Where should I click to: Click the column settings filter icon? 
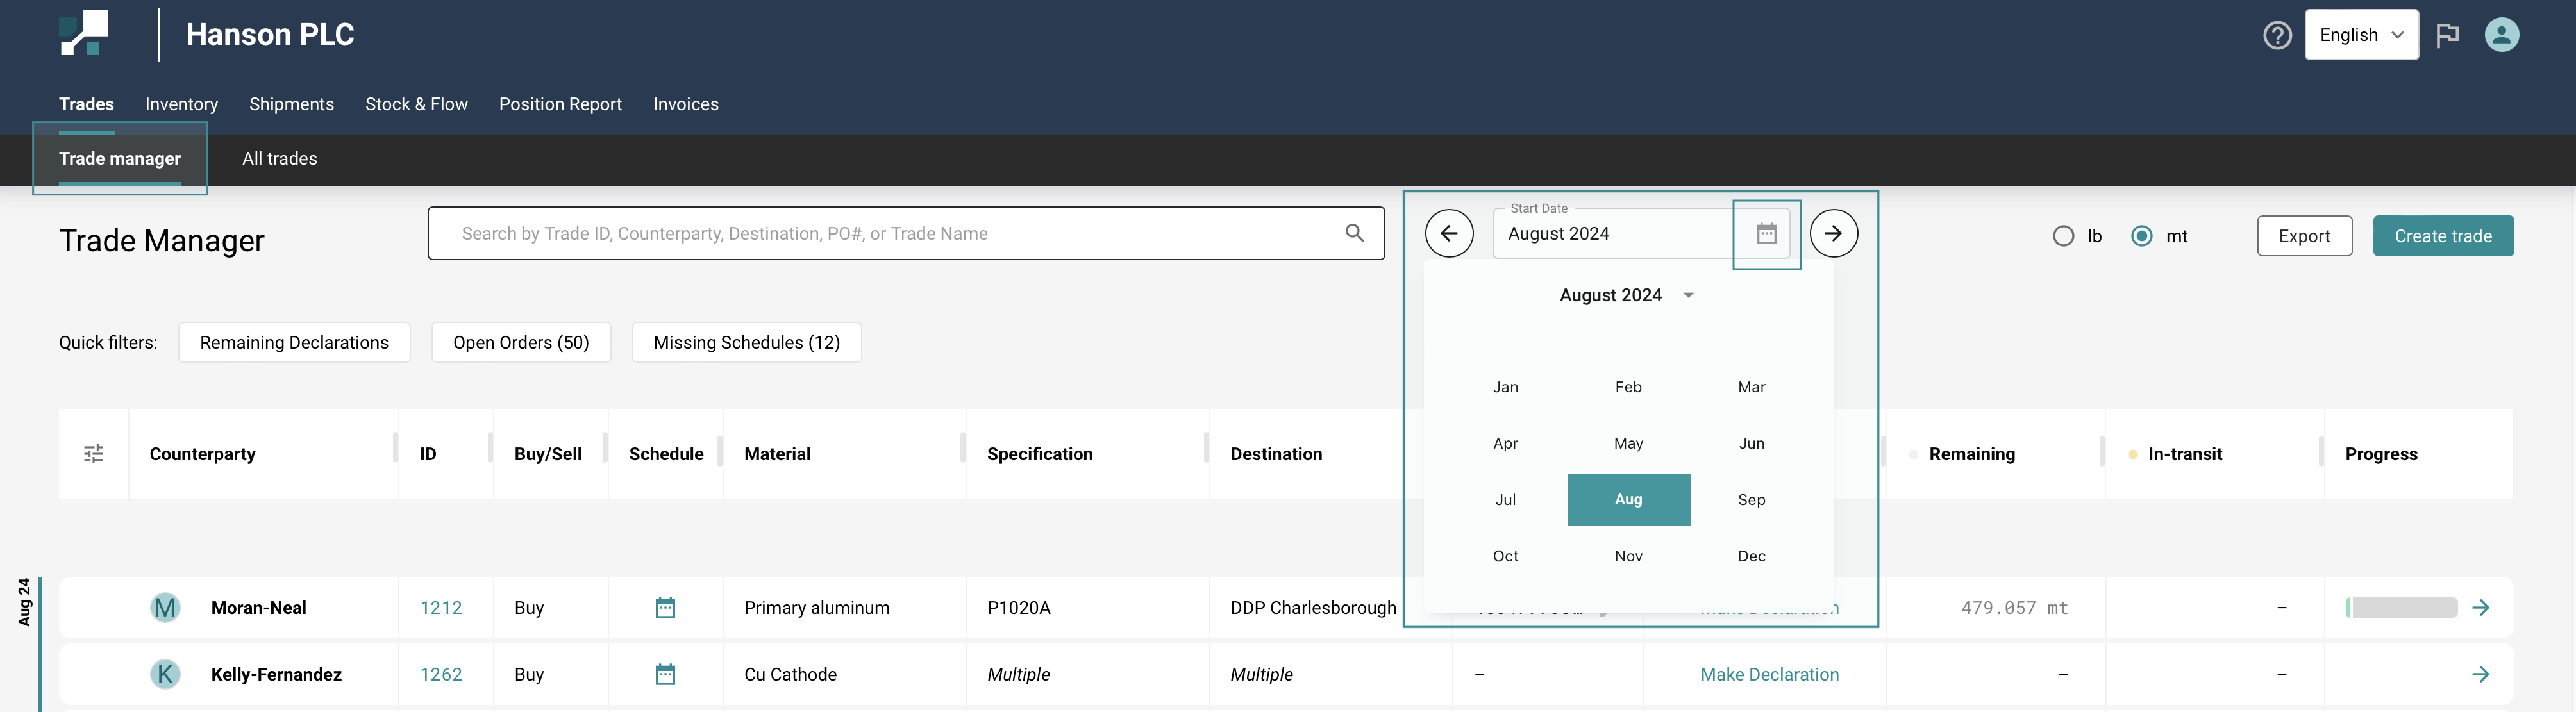[94, 454]
